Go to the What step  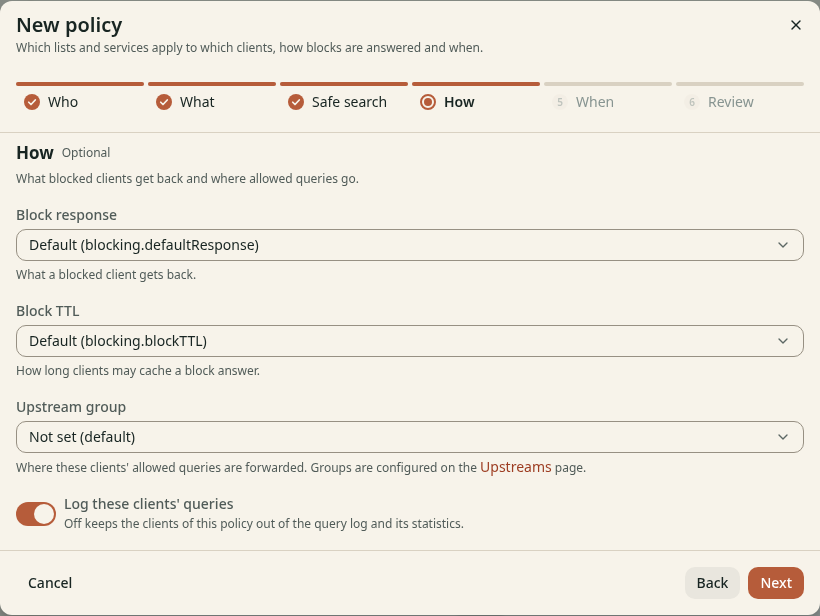coord(212,97)
